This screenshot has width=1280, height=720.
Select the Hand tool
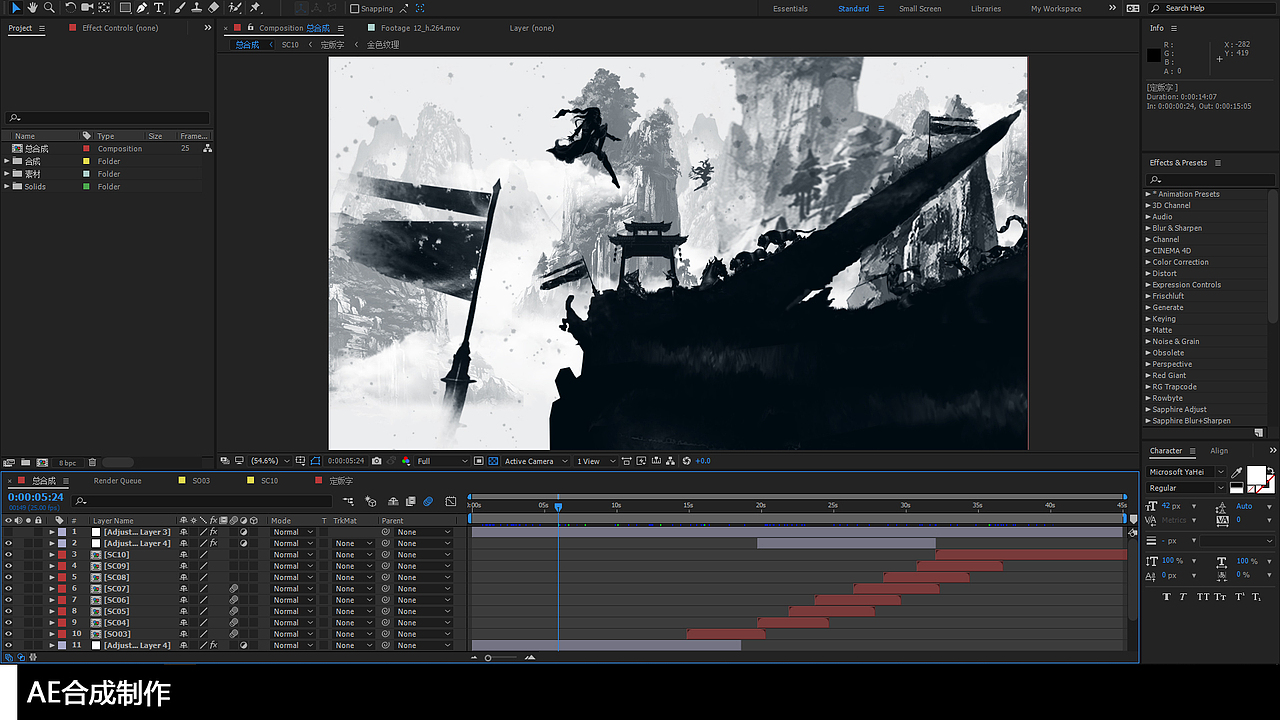pyautogui.click(x=32, y=8)
